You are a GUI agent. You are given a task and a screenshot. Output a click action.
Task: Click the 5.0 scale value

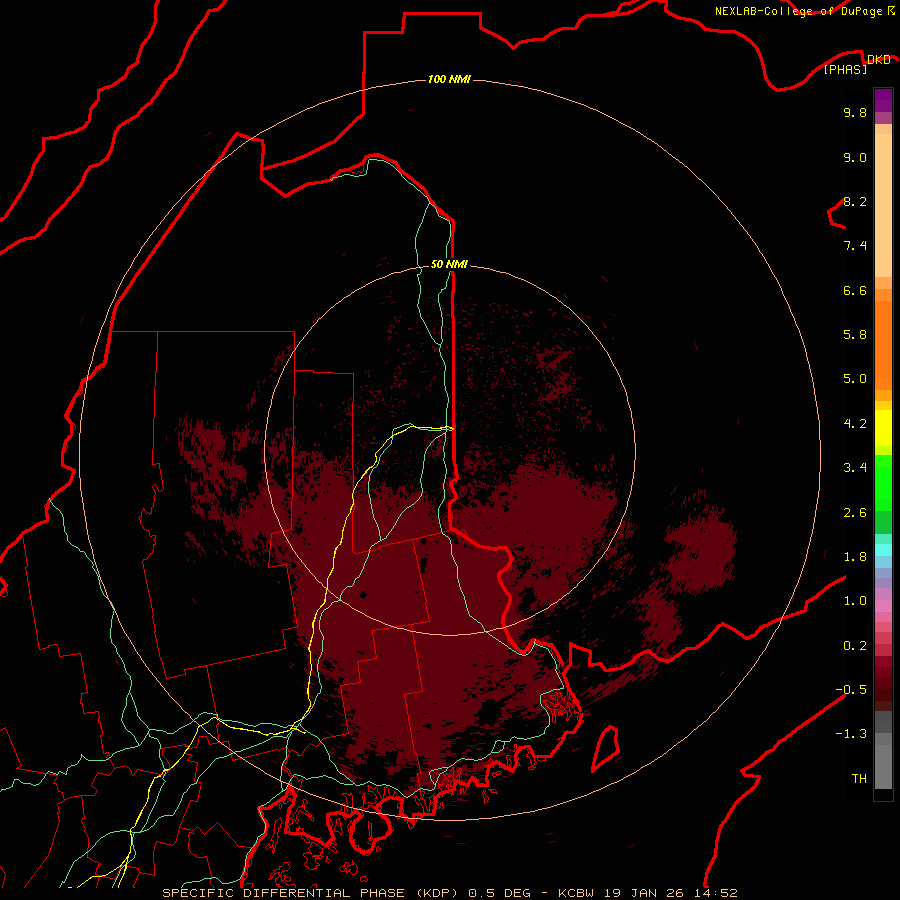click(855, 379)
